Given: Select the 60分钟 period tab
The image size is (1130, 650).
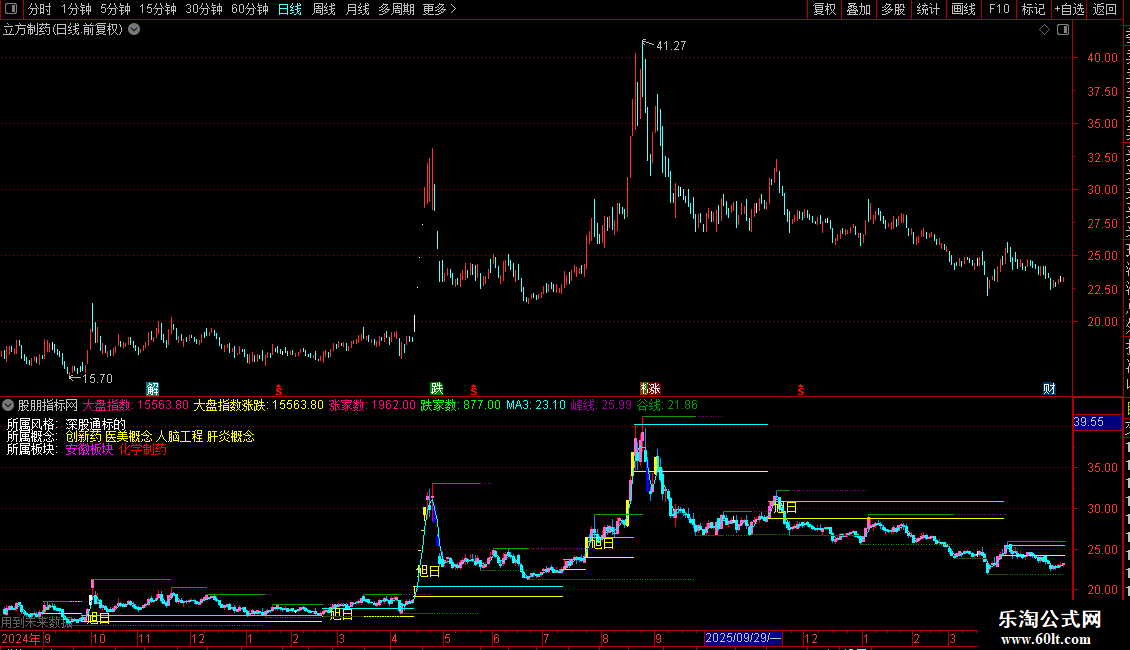Looking at the screenshot, I should click(x=250, y=9).
